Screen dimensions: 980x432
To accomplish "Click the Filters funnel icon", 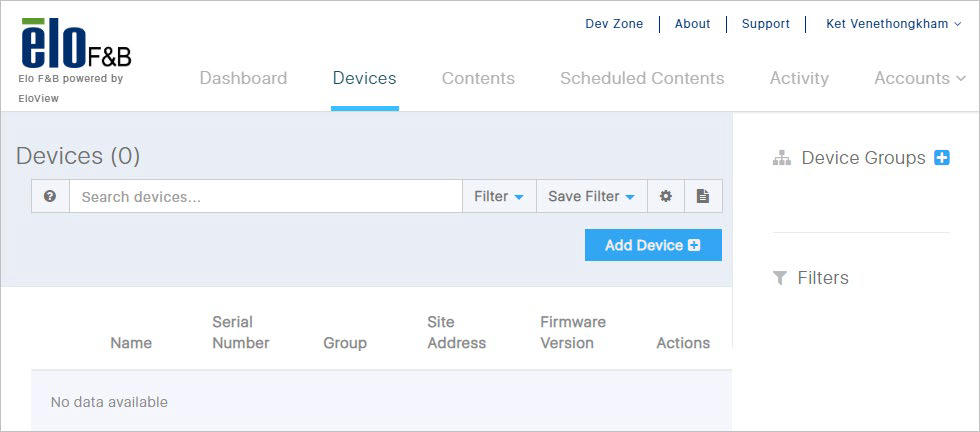I will coord(779,278).
